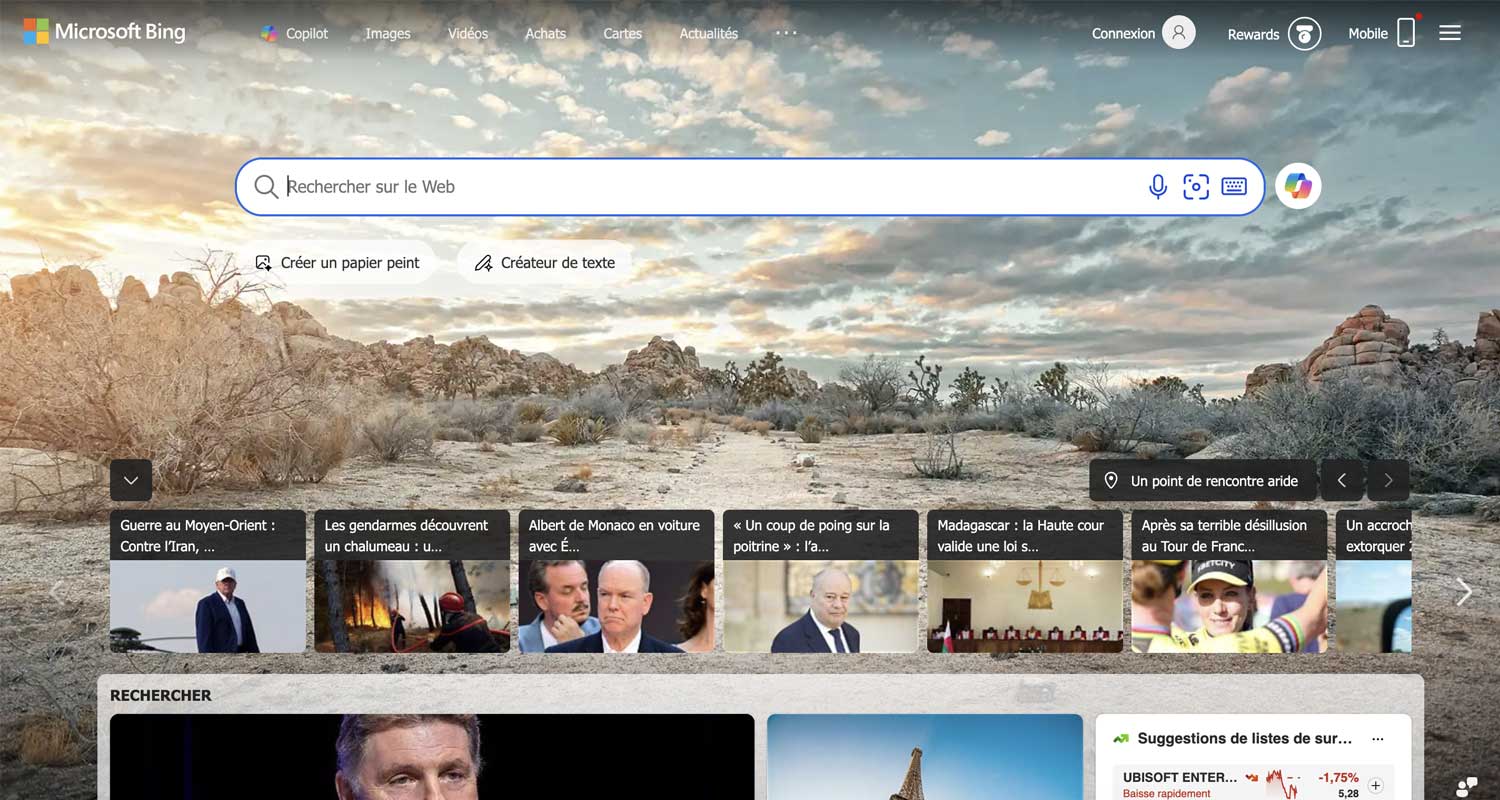This screenshot has height=800, width=1500.
Task: Expand the three-dot more menu
Action: click(786, 32)
